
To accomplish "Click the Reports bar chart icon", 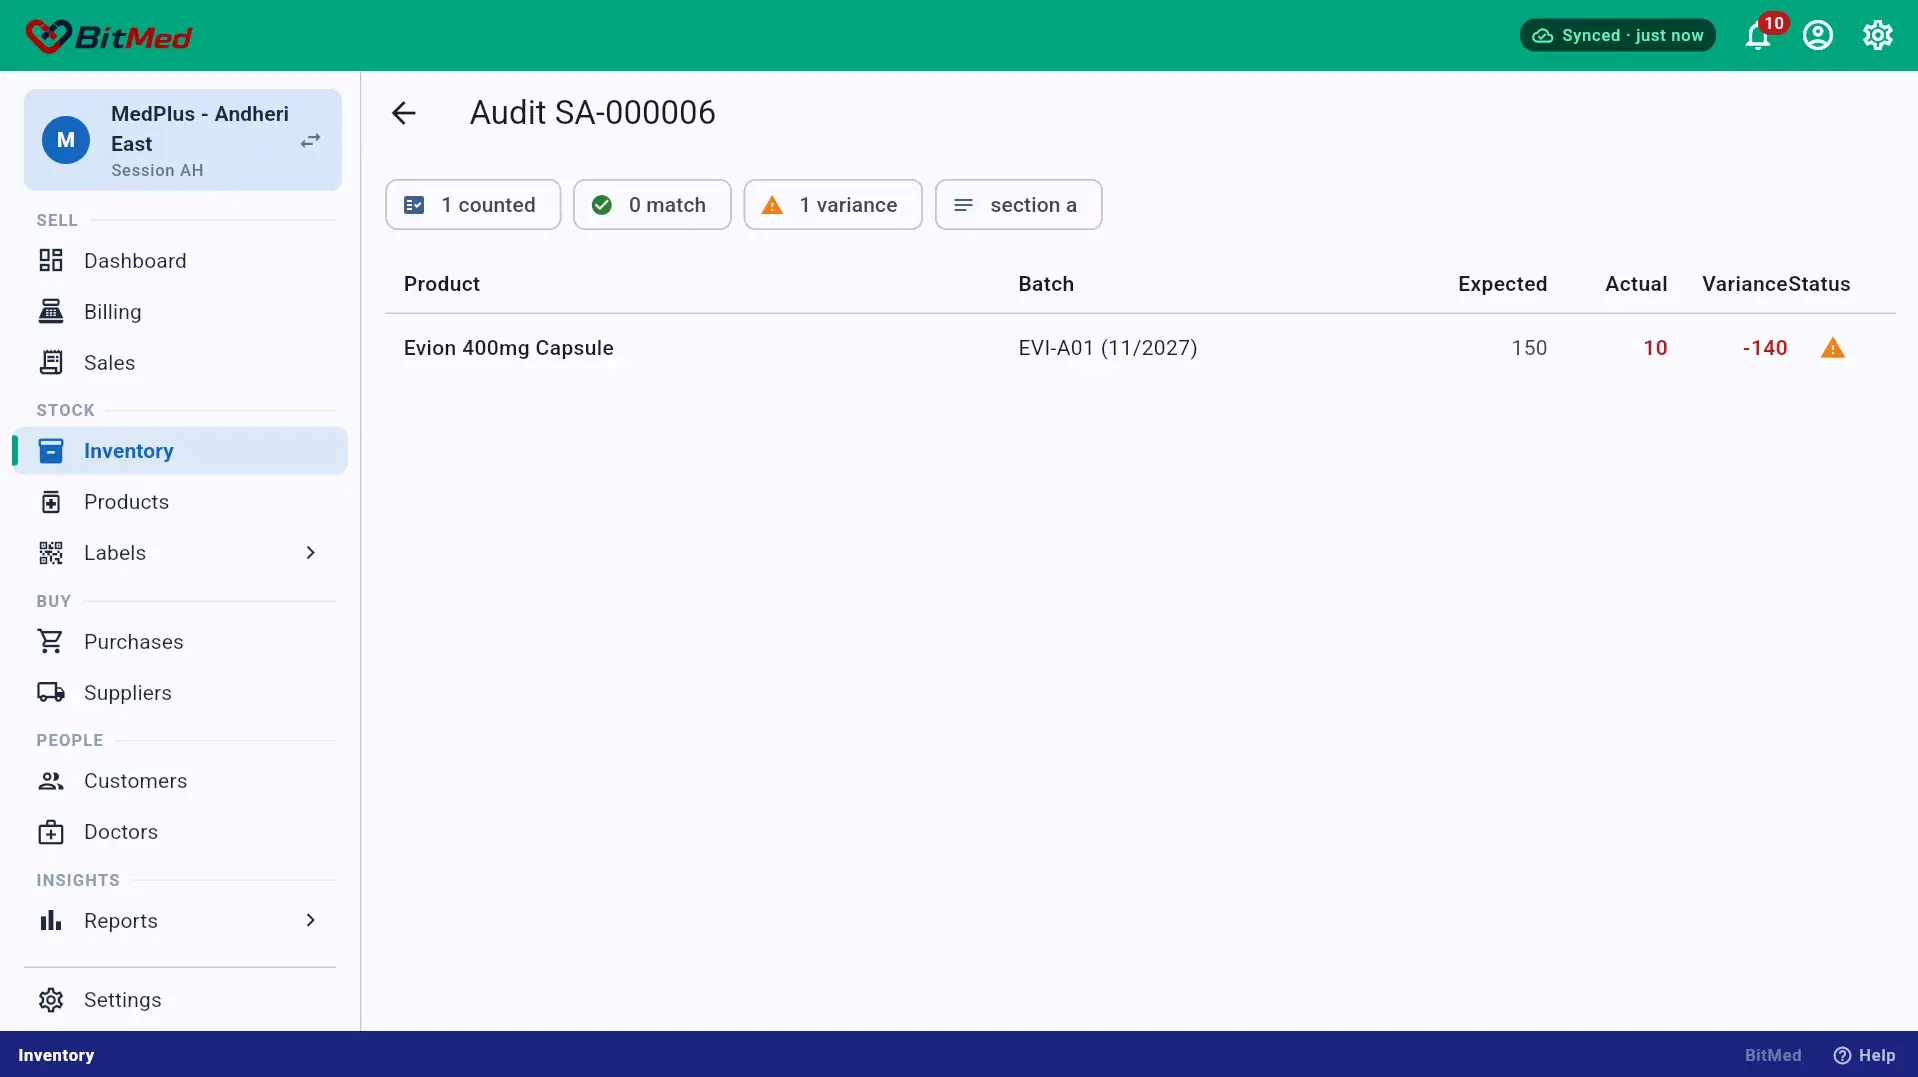I will (x=51, y=921).
